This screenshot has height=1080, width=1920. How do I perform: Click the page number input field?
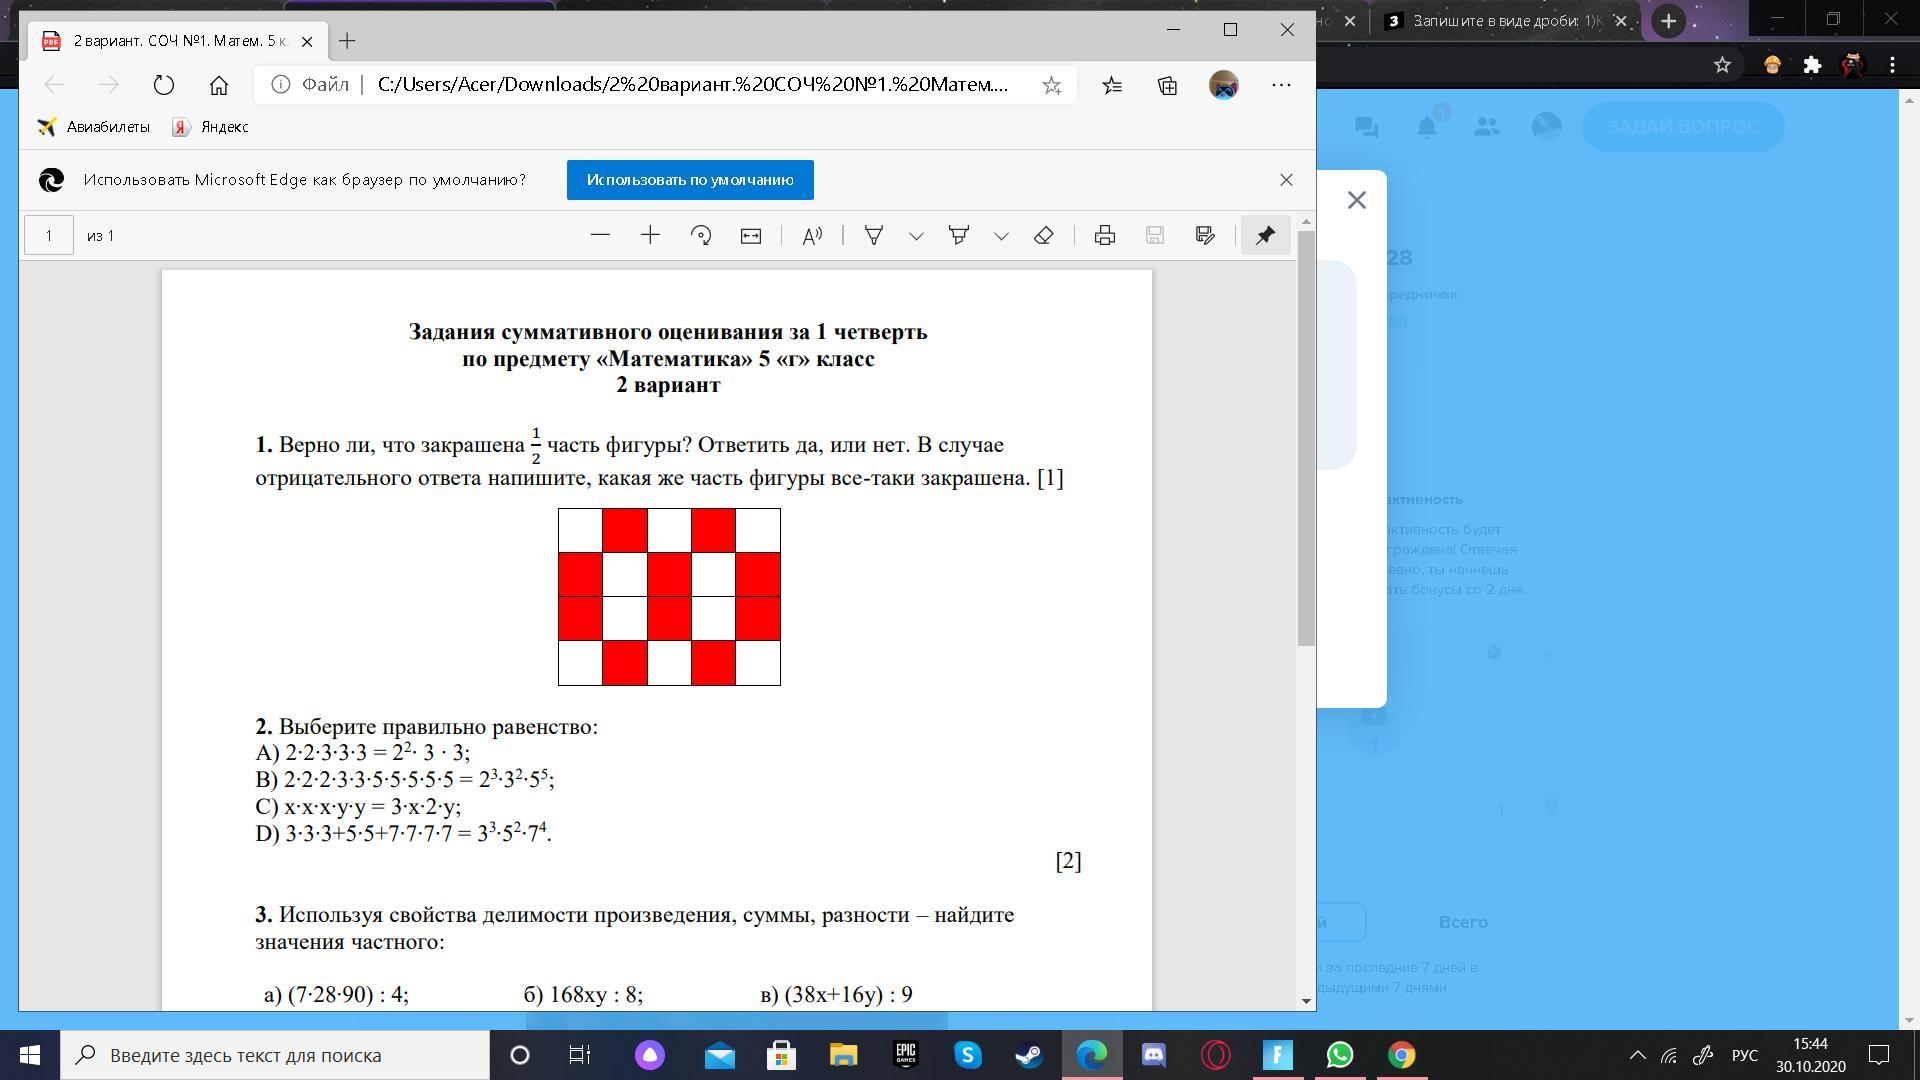pyautogui.click(x=48, y=236)
